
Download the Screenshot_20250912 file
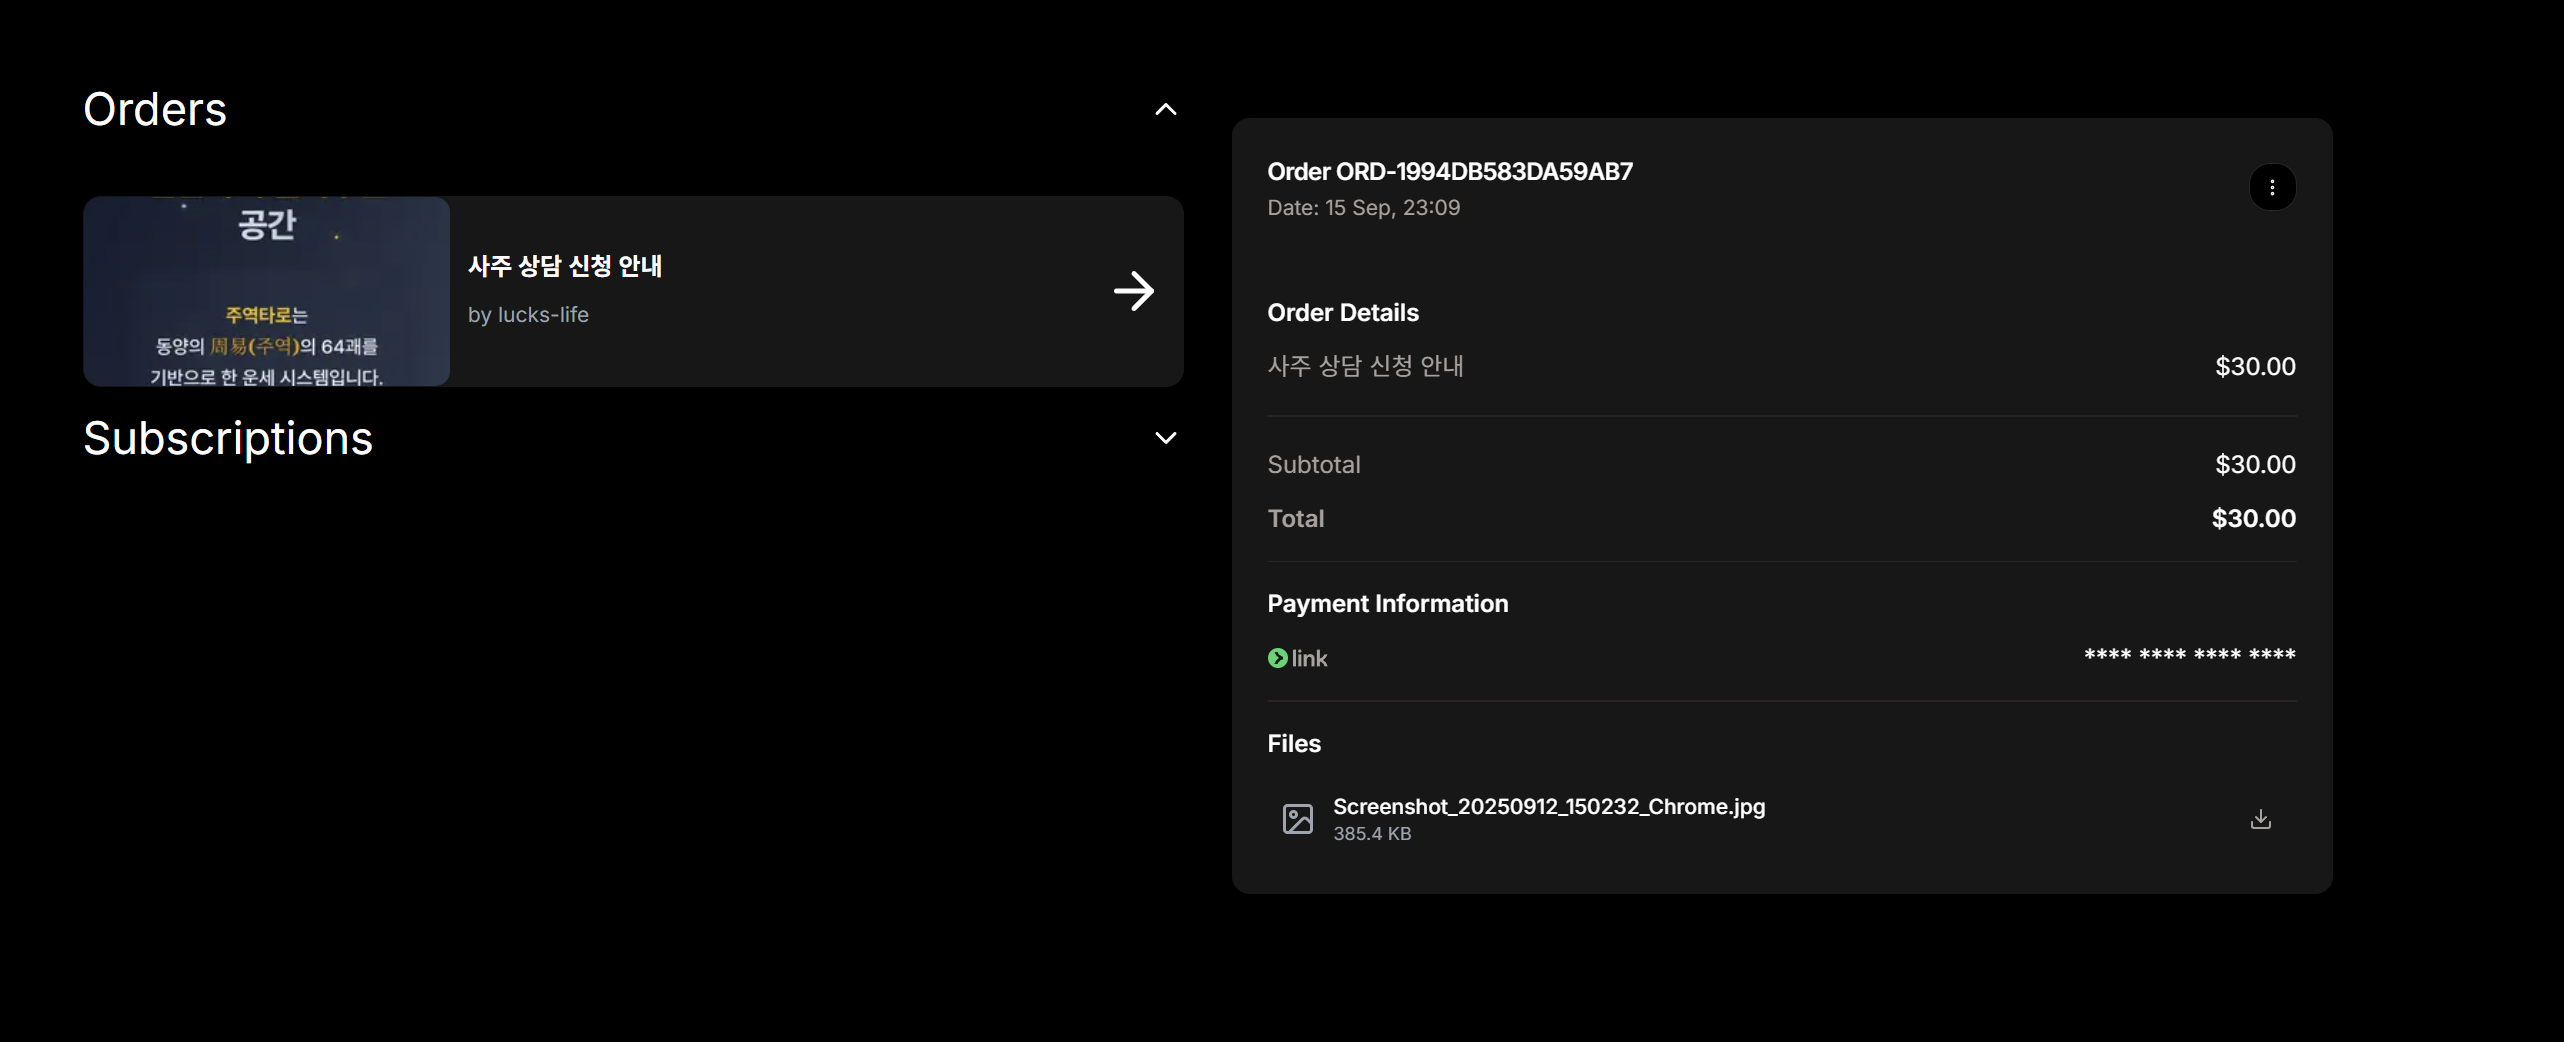2260,819
